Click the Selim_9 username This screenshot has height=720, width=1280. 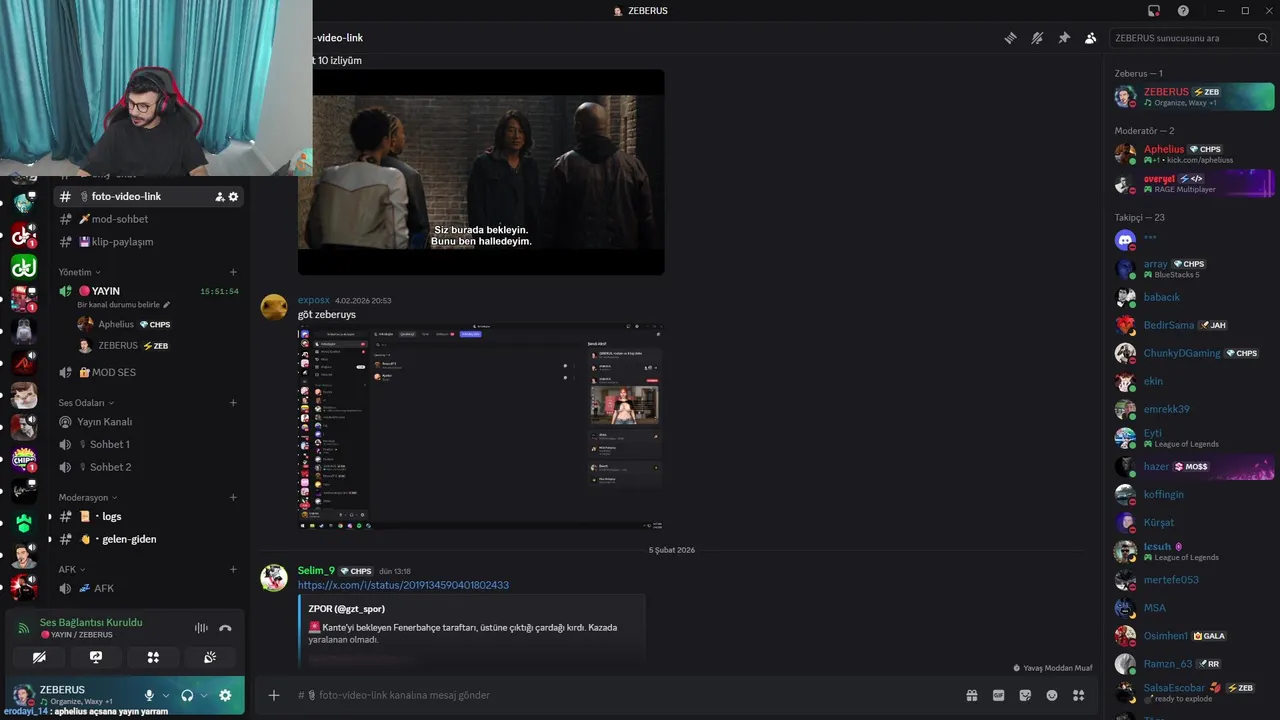(x=316, y=571)
